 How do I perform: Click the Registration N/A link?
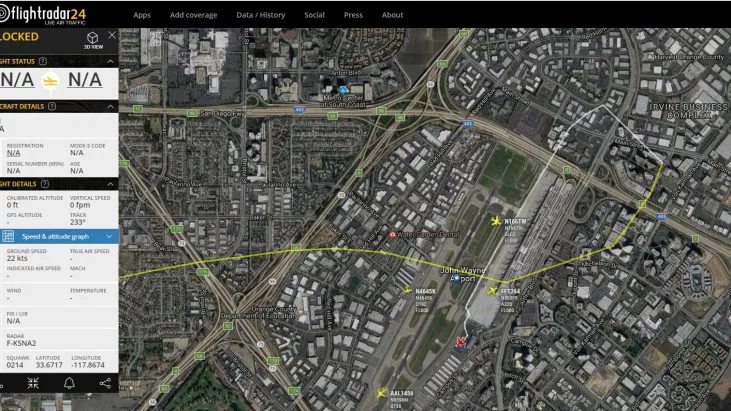point(14,153)
